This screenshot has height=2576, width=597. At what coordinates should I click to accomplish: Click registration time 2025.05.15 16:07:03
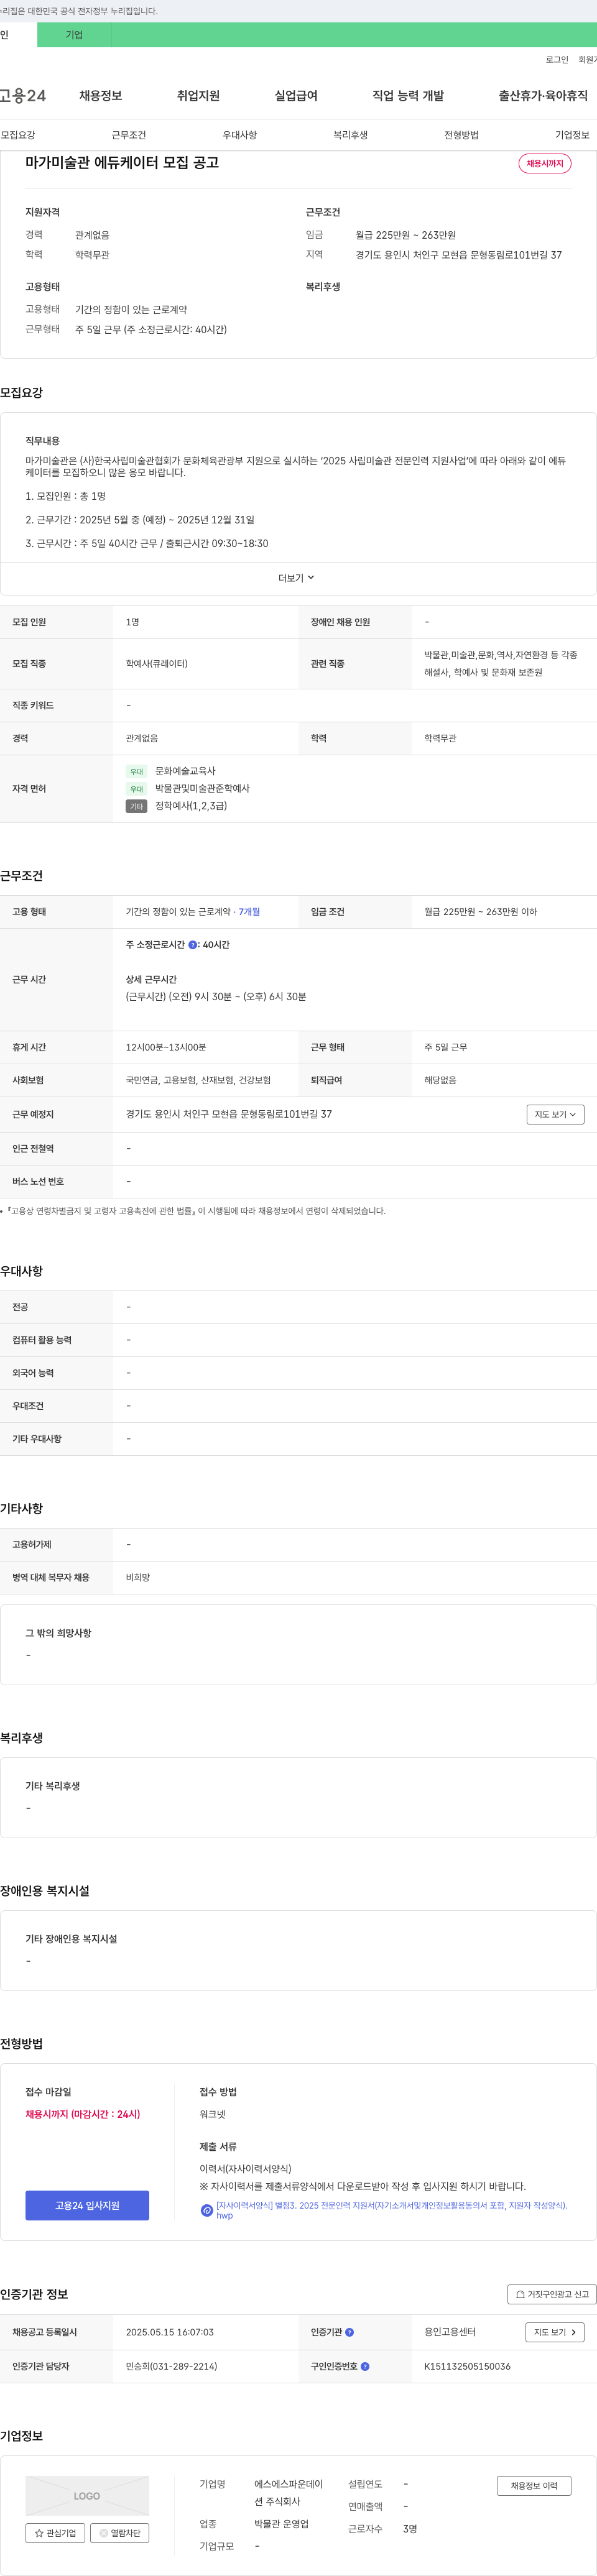(170, 2332)
